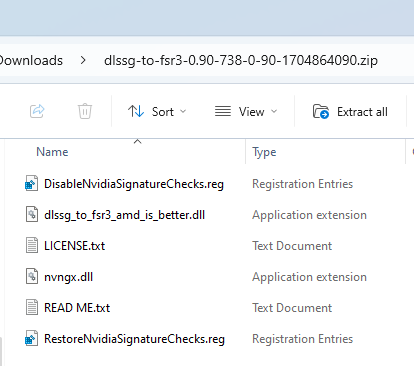Click Application extension type of dlssg_to_fsr3 dll
Image resolution: width=414 pixels, height=366 pixels.
click(309, 215)
